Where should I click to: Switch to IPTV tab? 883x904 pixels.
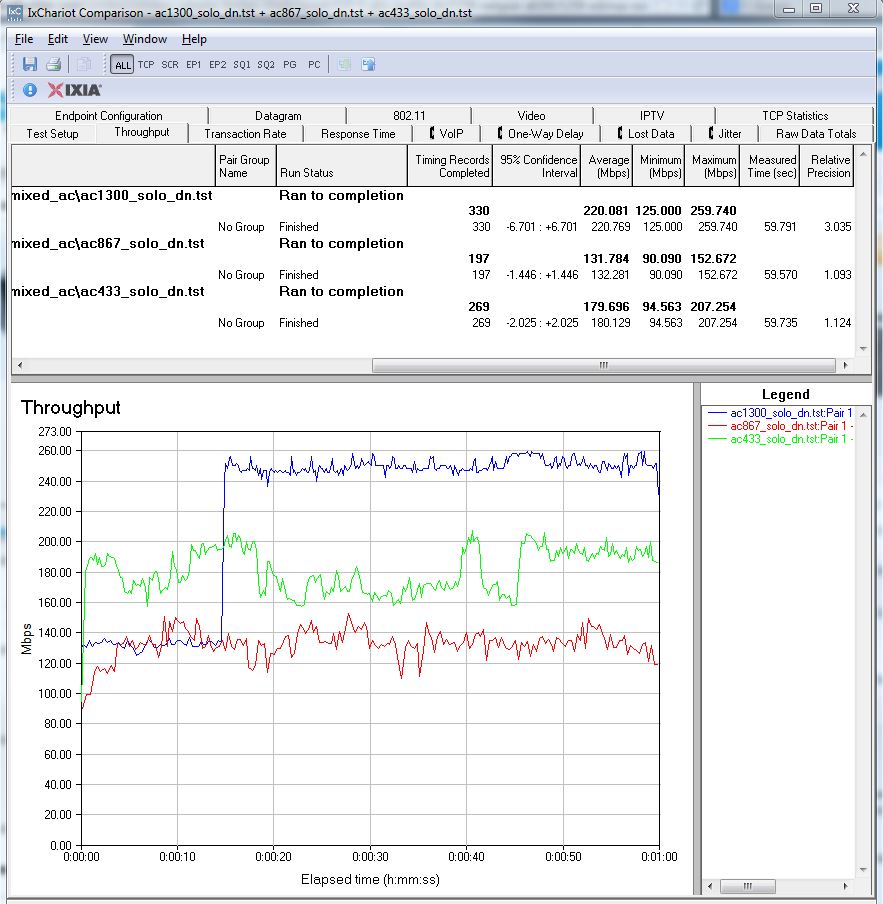point(652,116)
